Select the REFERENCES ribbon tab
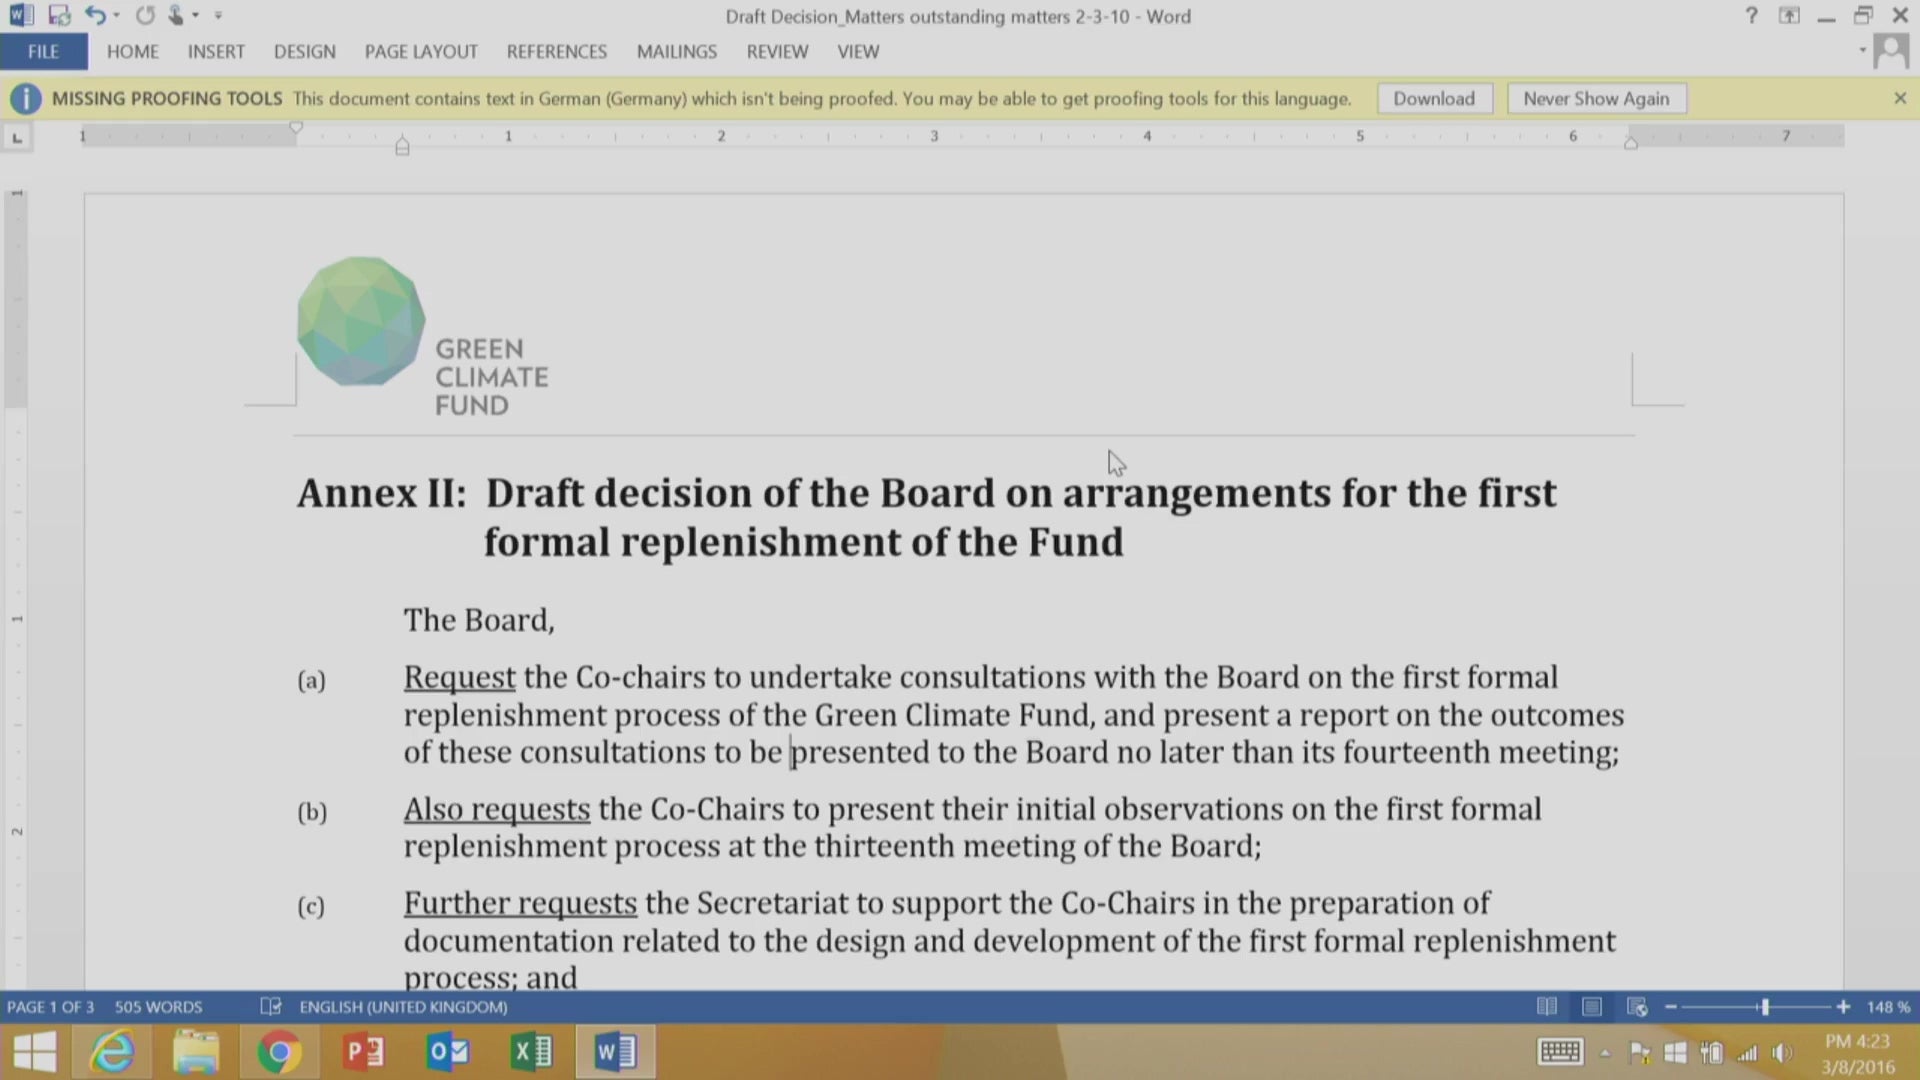This screenshot has height=1080, width=1920. pos(557,52)
